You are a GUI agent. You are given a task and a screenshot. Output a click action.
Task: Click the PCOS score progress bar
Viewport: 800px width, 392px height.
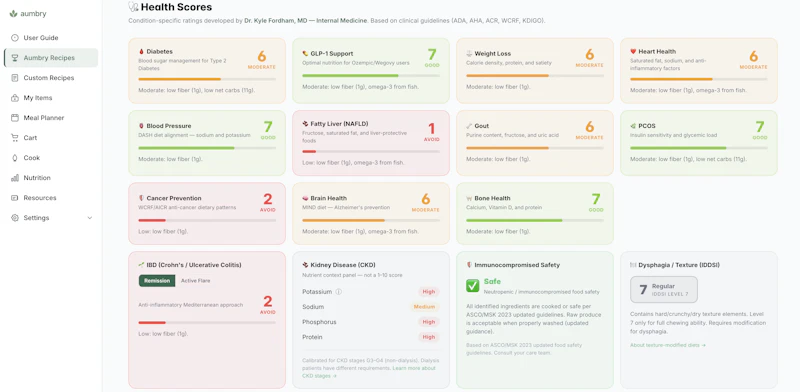[x=699, y=148]
